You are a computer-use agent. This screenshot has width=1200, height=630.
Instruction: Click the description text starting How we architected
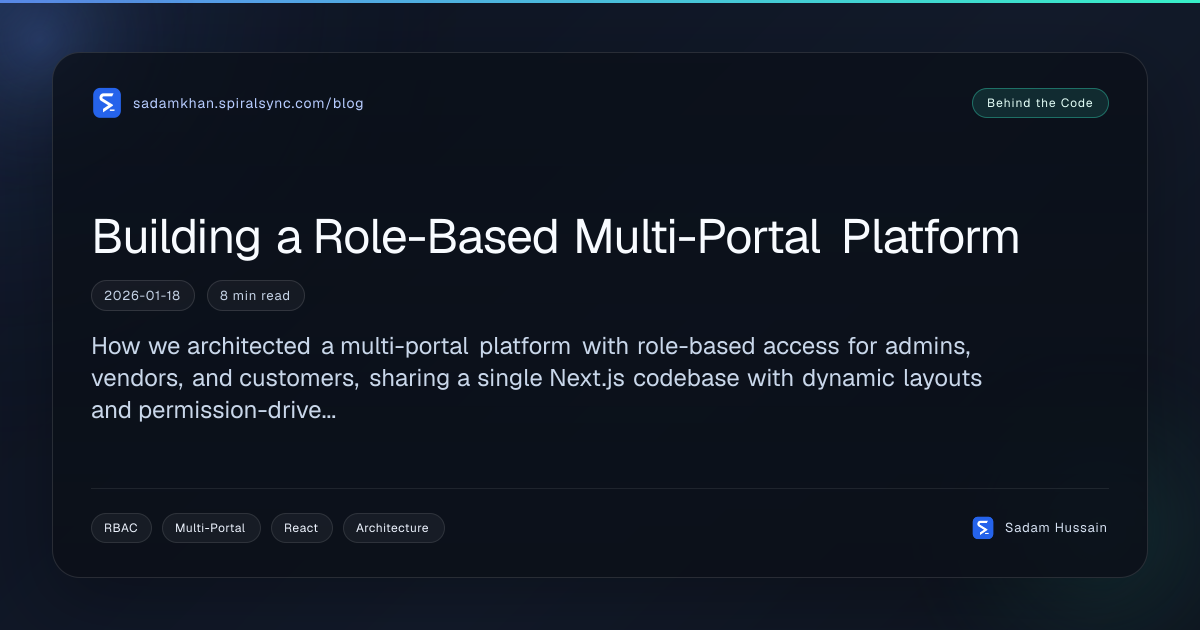click(537, 379)
